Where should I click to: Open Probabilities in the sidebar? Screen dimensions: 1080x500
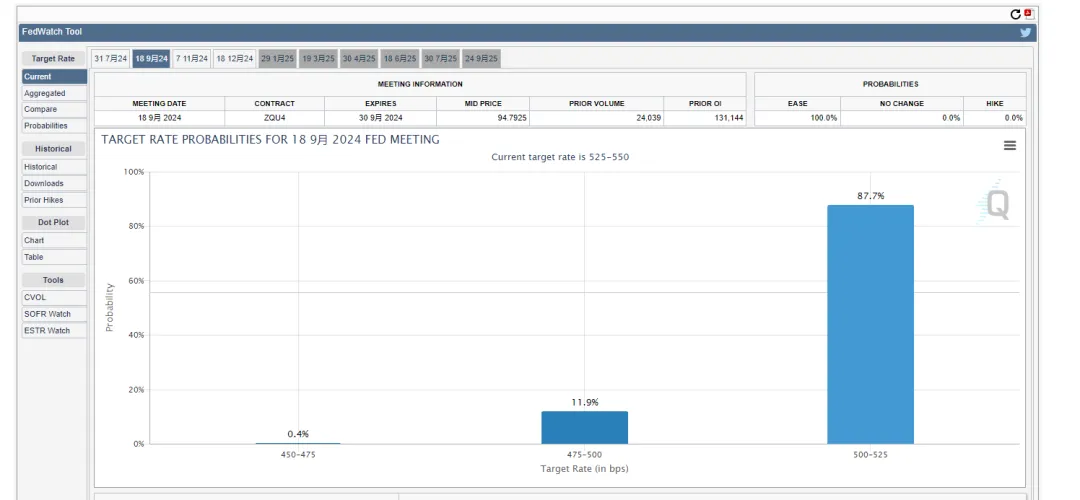tap(54, 126)
